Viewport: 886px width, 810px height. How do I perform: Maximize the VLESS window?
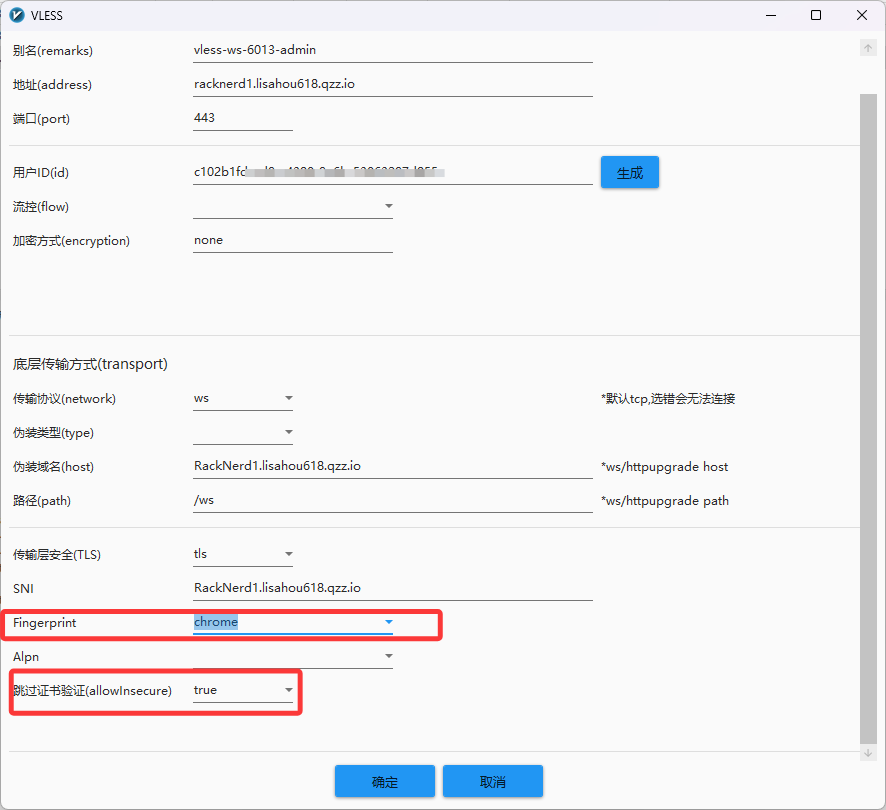[x=816, y=15]
